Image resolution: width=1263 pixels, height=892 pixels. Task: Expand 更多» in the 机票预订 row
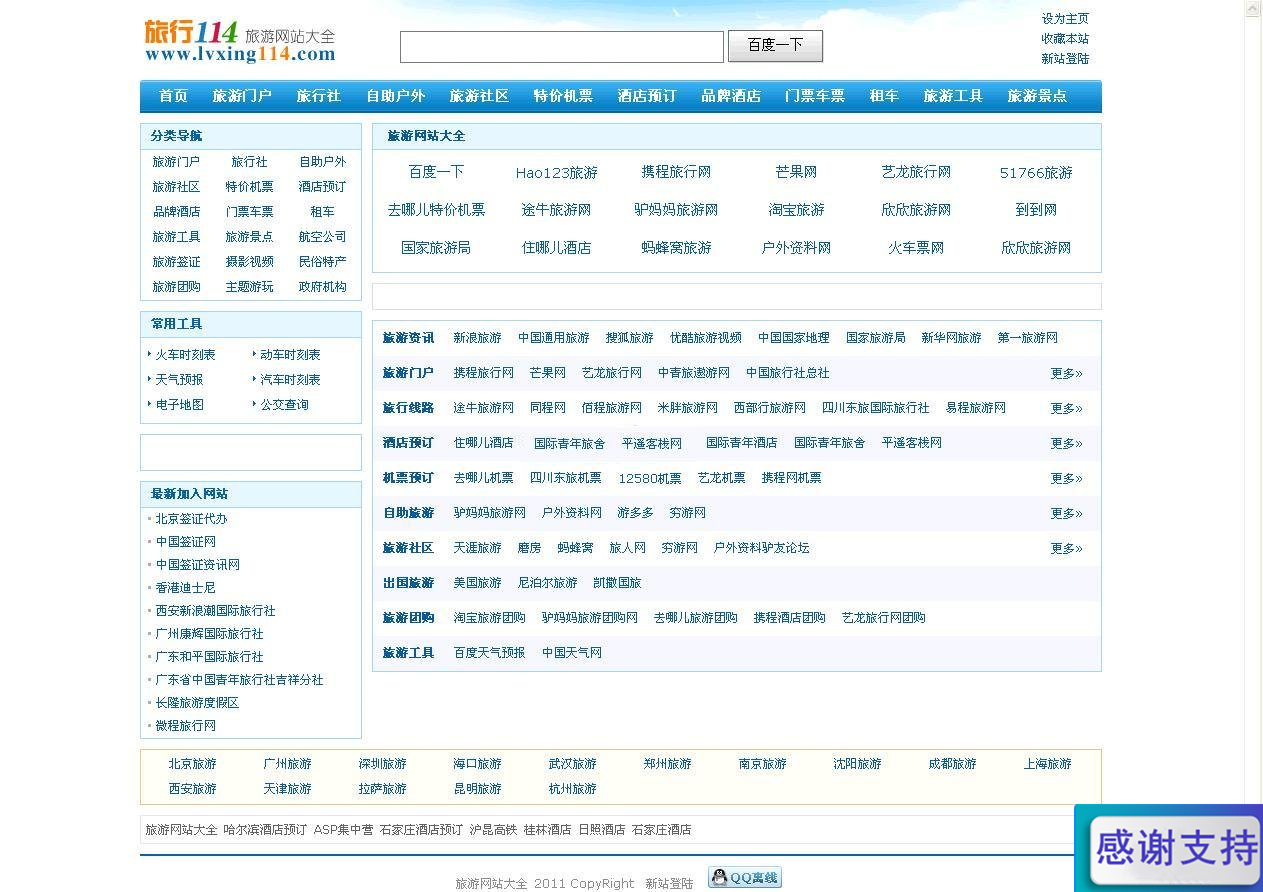[1066, 479]
